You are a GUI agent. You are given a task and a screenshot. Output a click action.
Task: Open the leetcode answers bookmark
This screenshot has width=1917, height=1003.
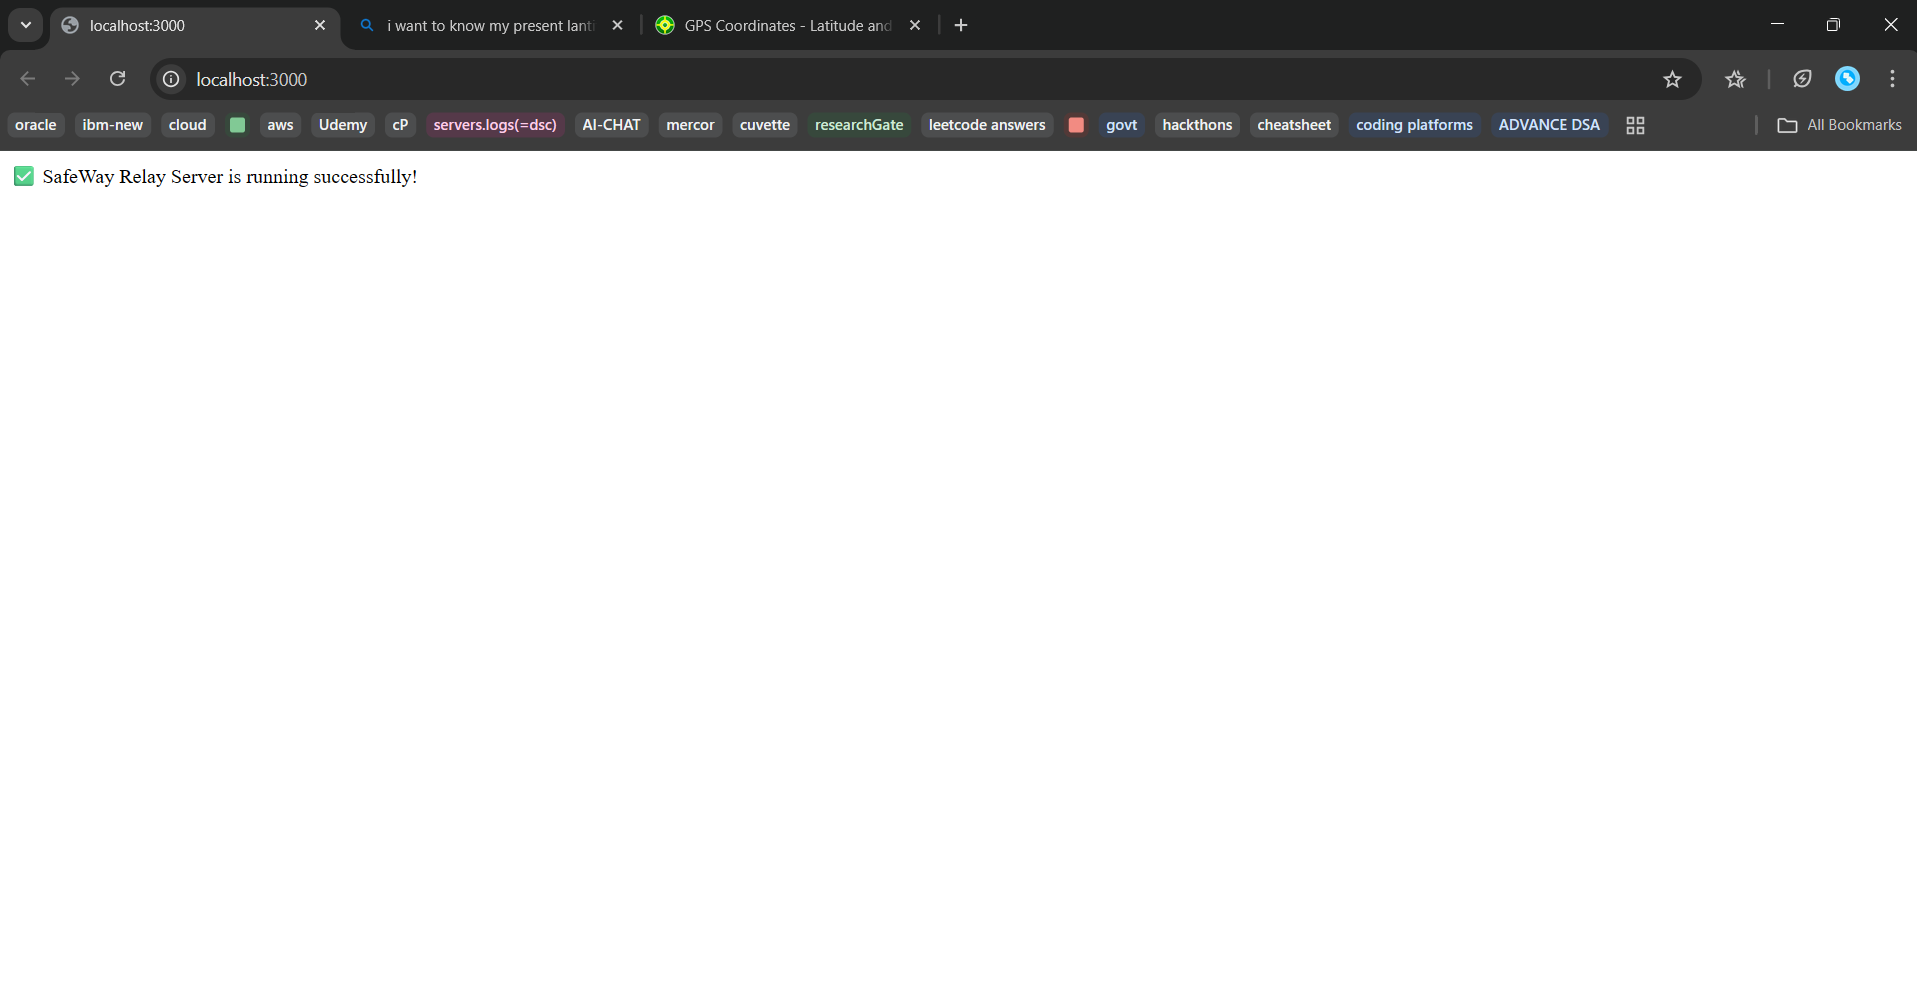(x=987, y=125)
